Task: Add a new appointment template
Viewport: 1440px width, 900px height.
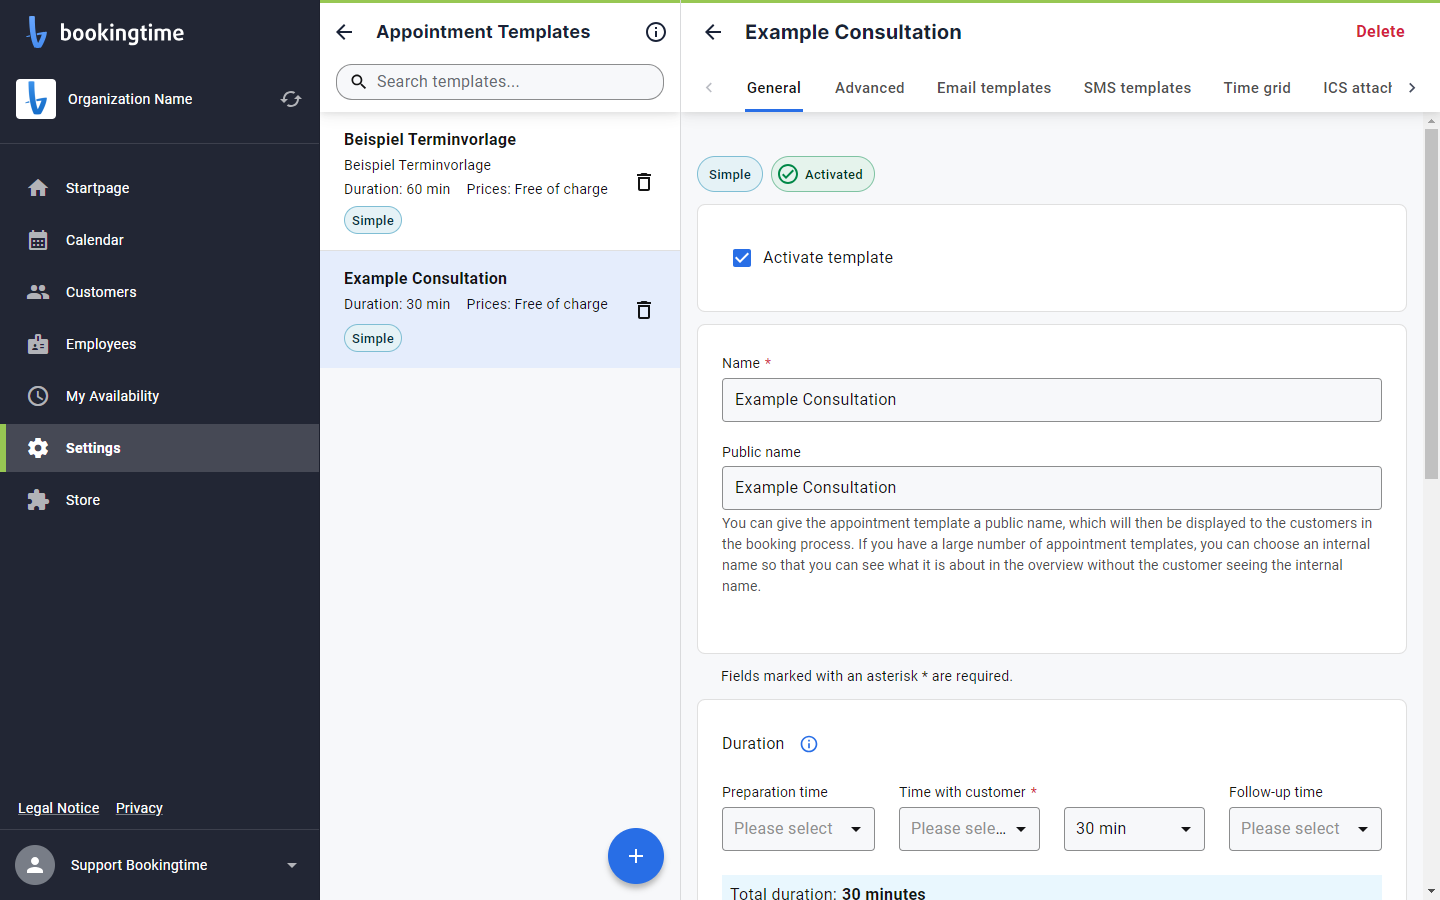Action: 636,856
